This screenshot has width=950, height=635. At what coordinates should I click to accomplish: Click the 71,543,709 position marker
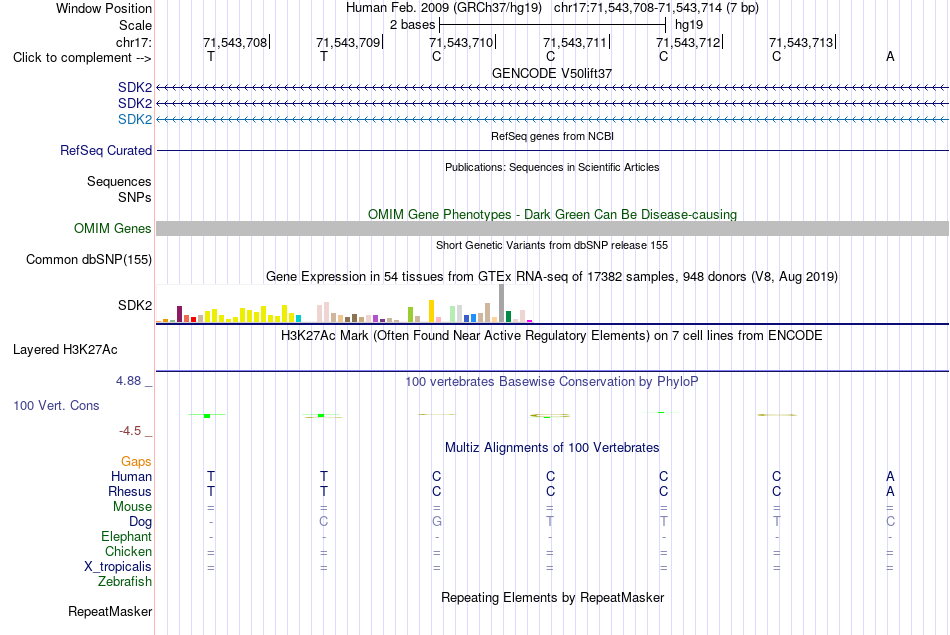[348, 42]
